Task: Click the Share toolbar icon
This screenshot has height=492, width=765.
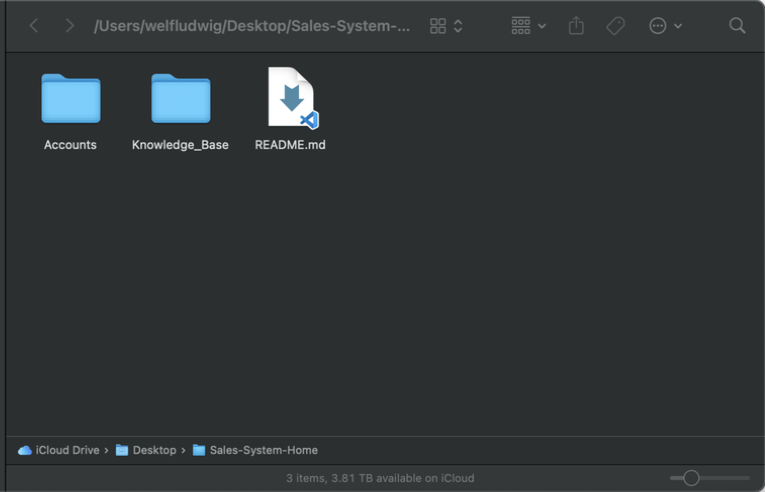Action: click(x=576, y=26)
